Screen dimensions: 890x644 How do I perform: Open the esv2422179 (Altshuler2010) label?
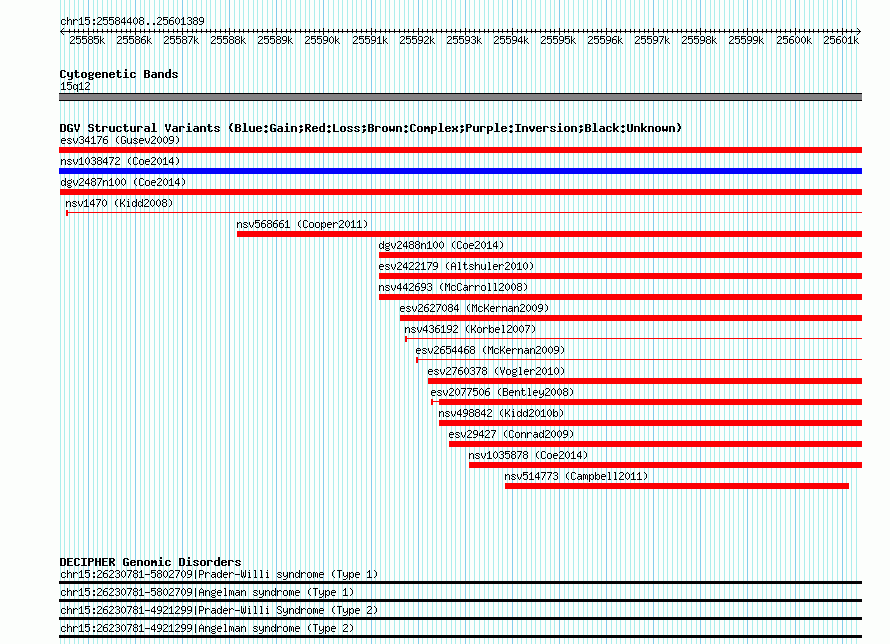coord(456,266)
